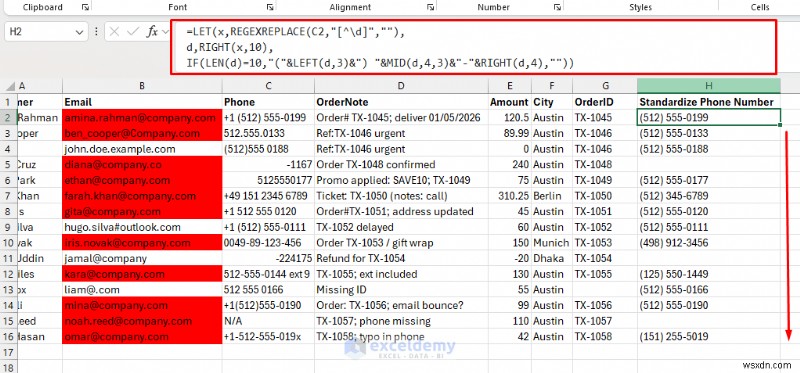Open the Clipboard group dialog launcher
The image size is (800, 373).
point(85,7)
